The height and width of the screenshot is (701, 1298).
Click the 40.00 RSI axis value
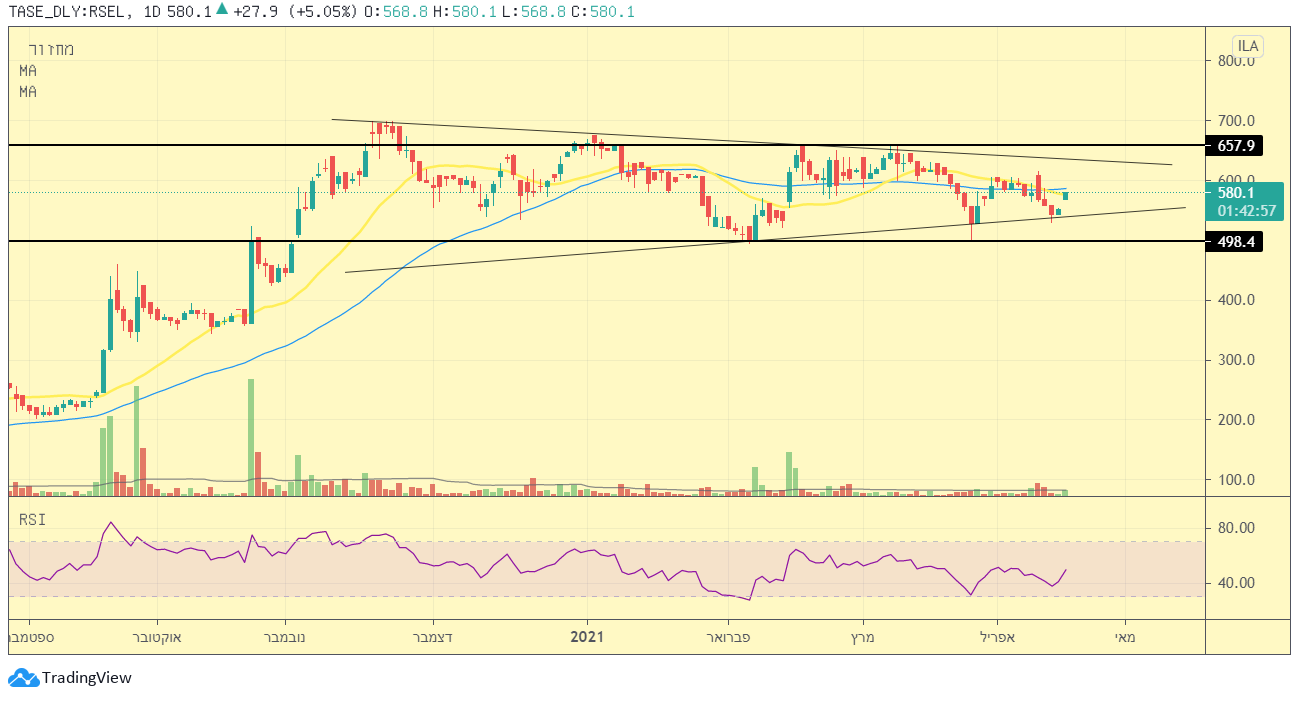pos(1238,583)
